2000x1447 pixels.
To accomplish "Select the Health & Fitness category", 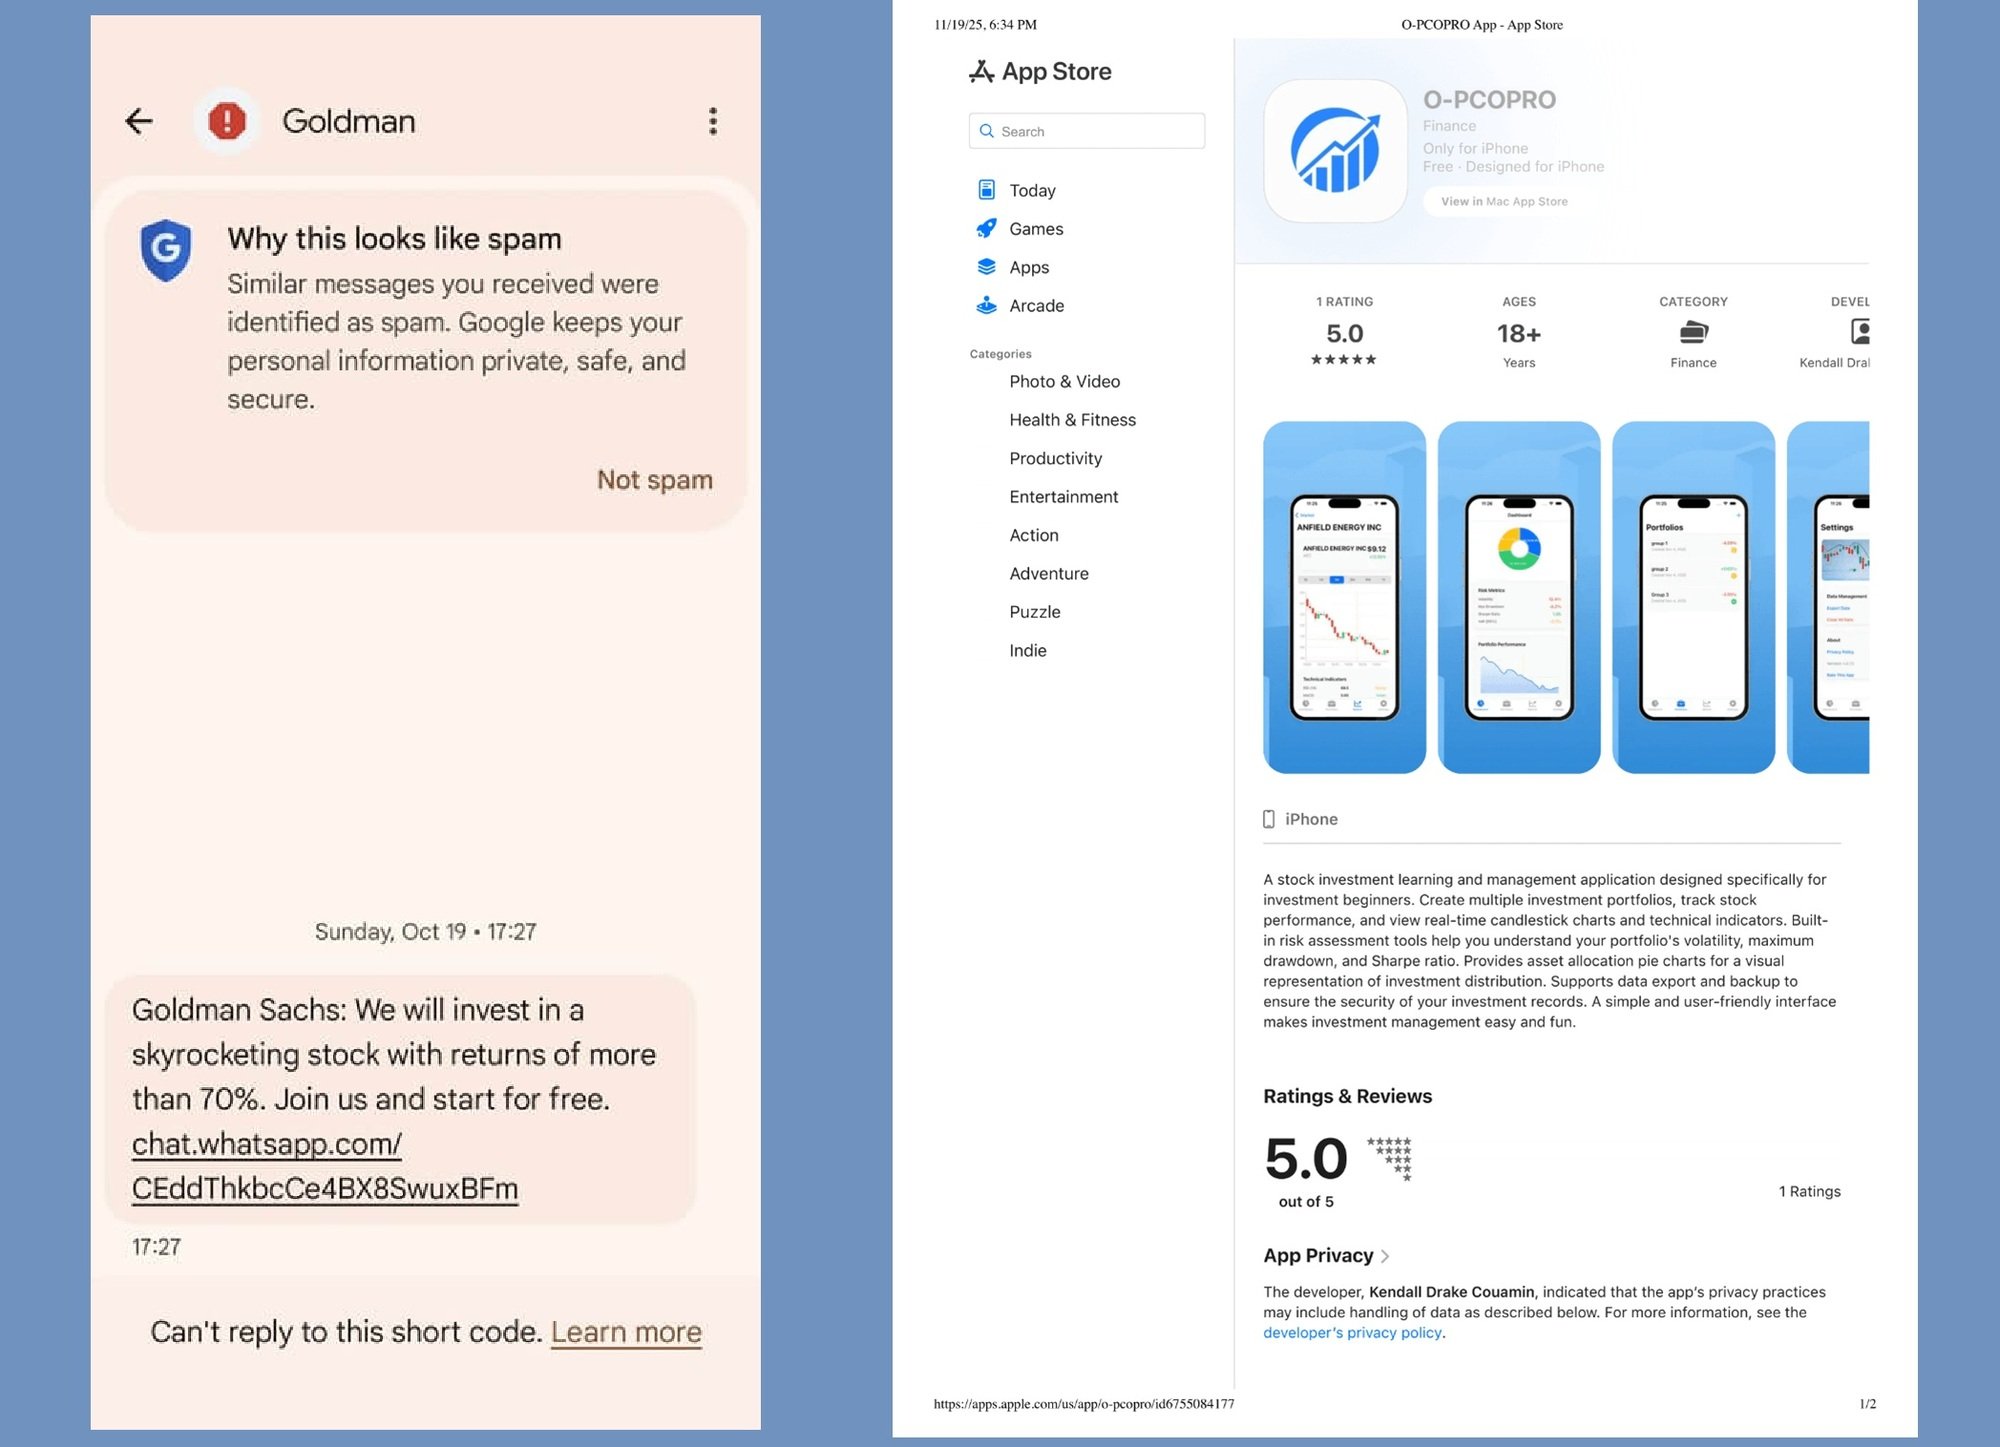I will 1072,419.
